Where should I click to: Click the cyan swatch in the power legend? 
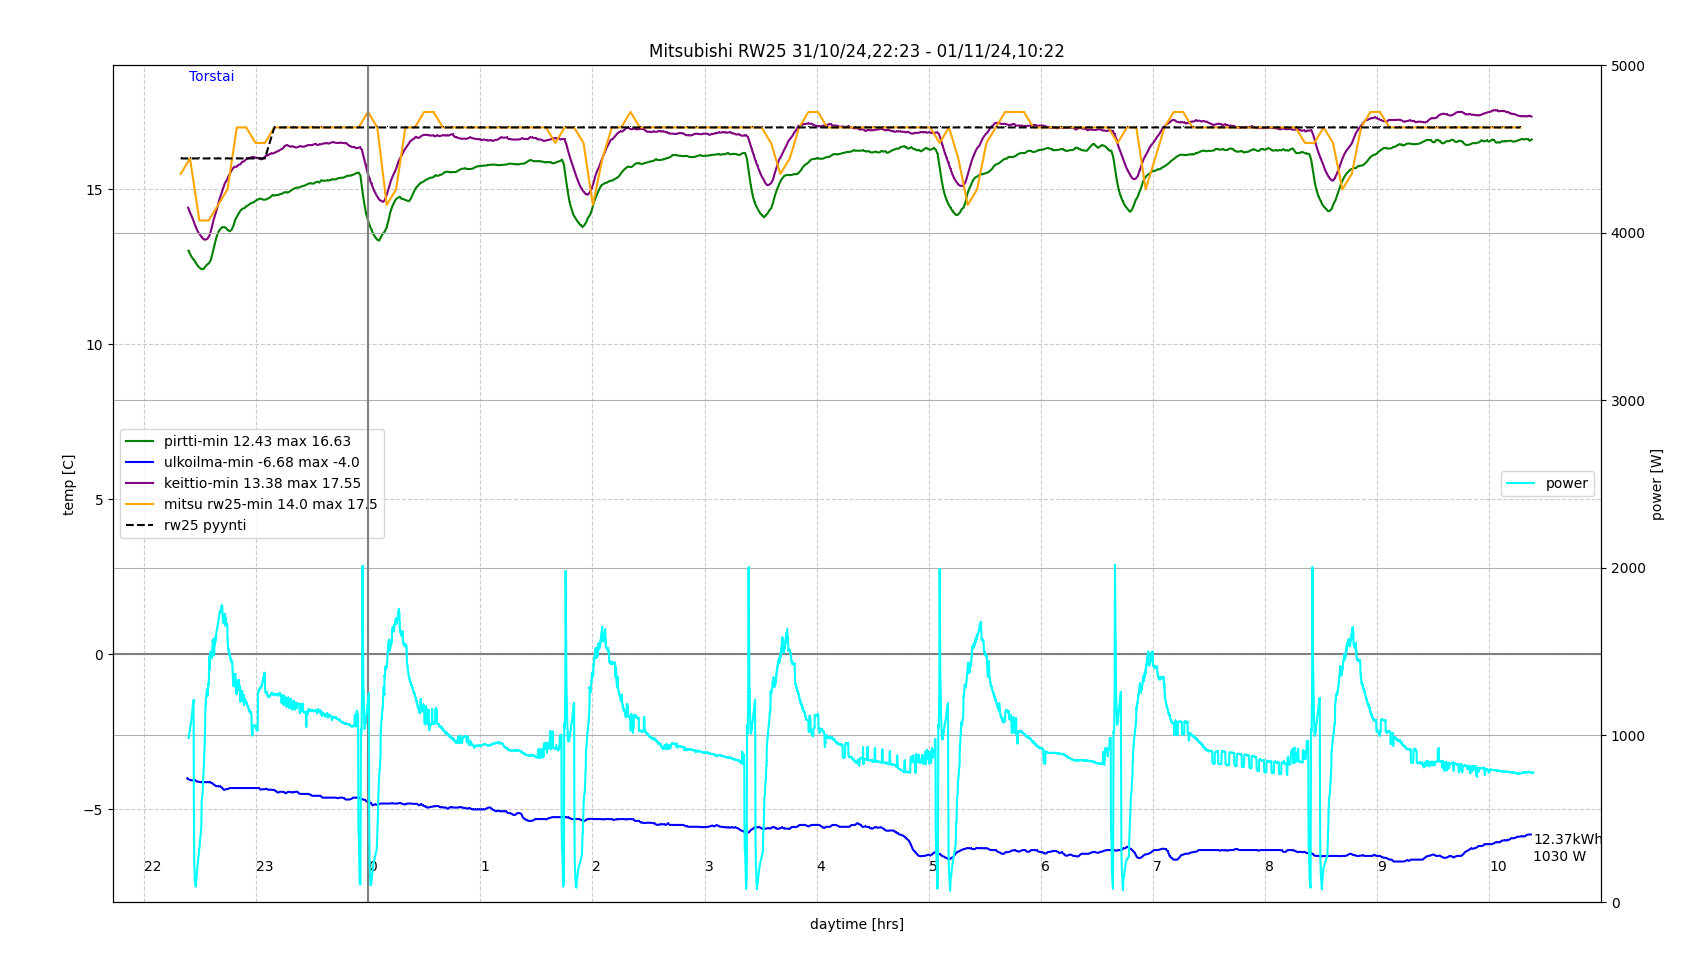point(1521,484)
